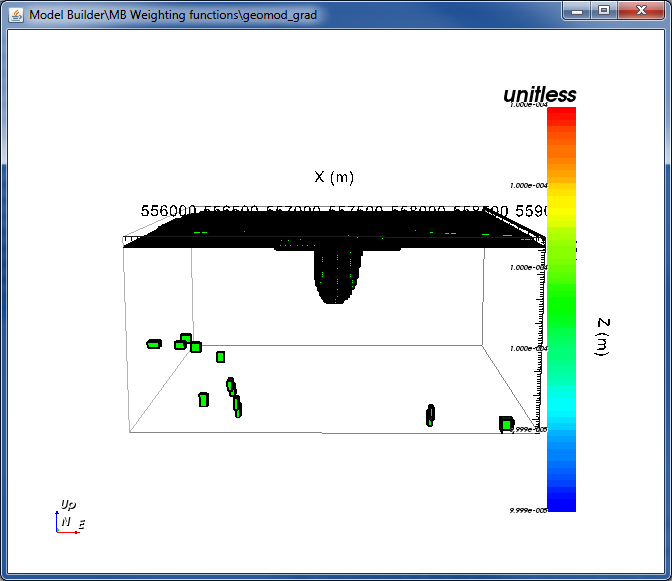Image resolution: width=672 pixels, height=581 pixels.
Task: Select the isolated green block near box bottom center-right
Action: (x=430, y=415)
